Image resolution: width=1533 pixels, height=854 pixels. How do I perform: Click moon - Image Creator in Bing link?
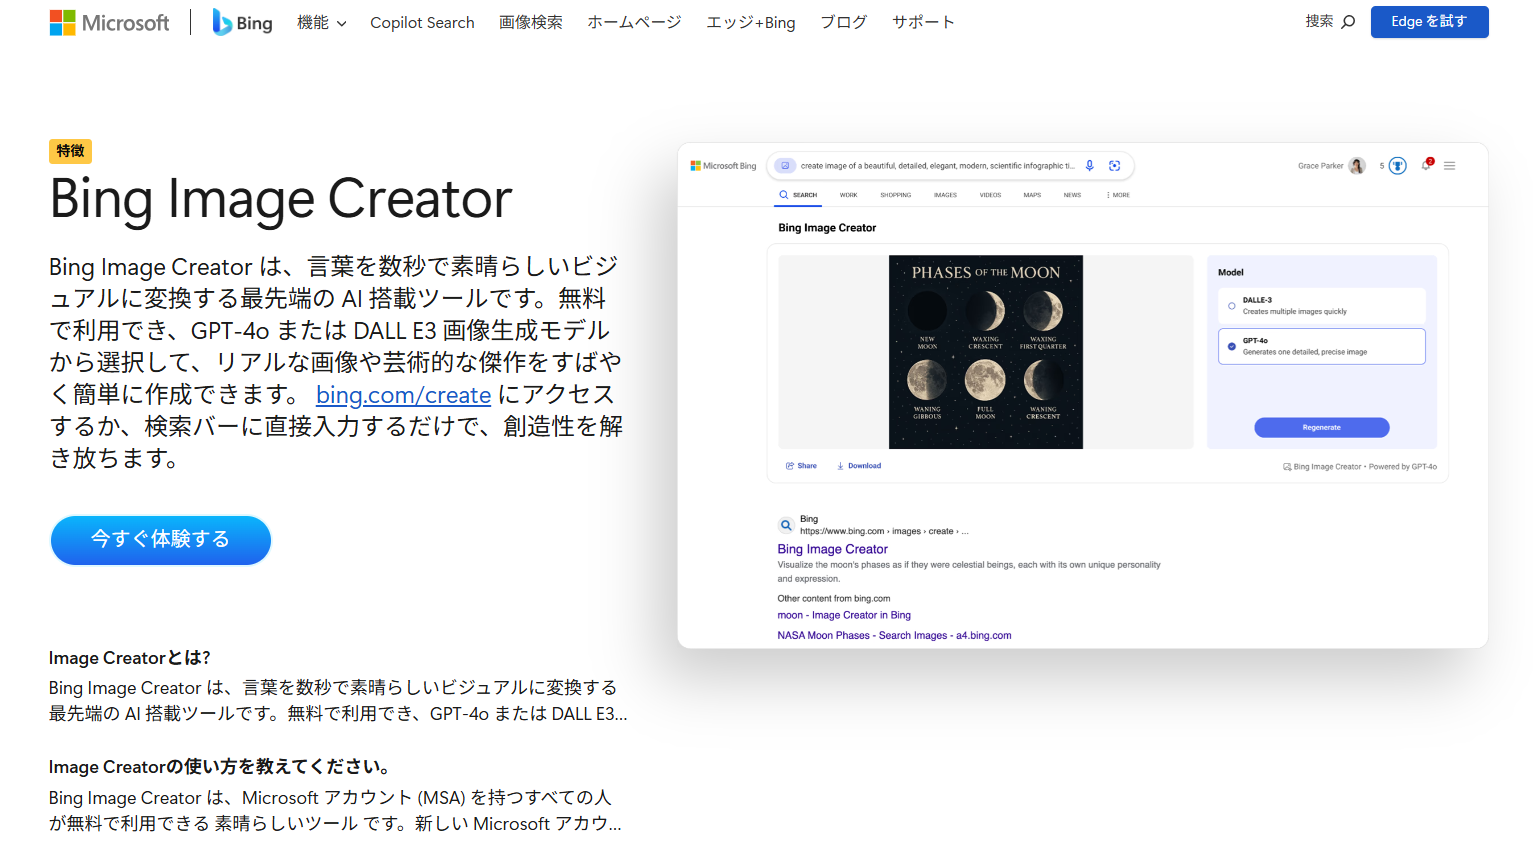pyautogui.click(x=845, y=615)
